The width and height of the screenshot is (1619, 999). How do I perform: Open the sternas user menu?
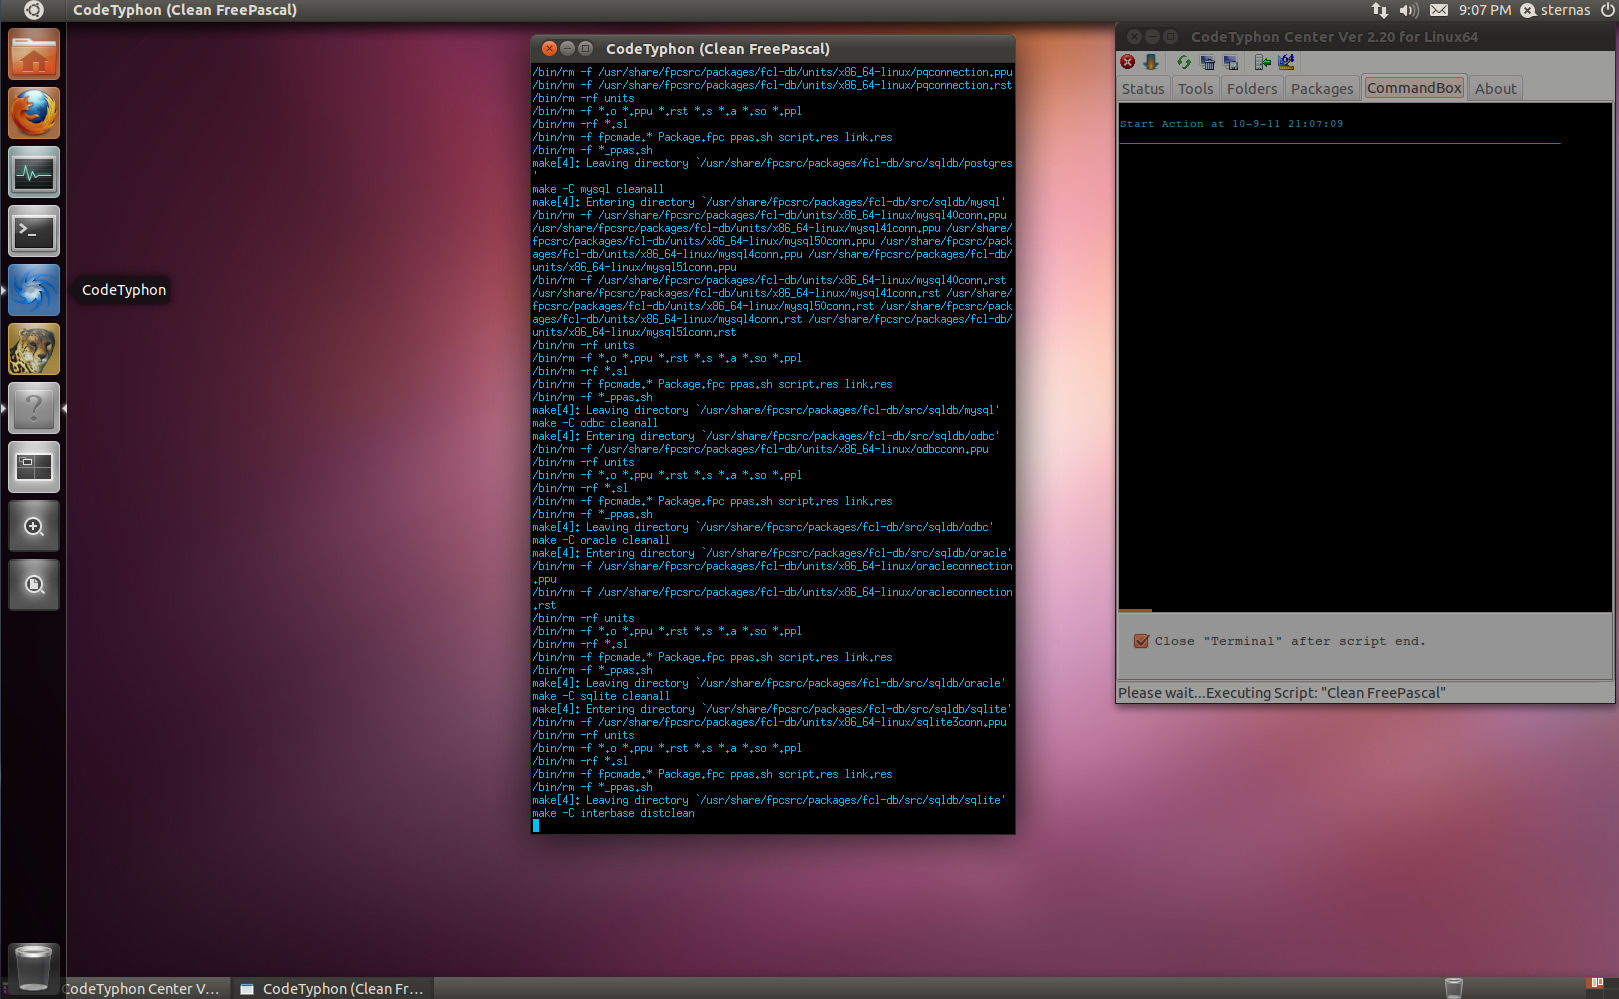point(1555,10)
